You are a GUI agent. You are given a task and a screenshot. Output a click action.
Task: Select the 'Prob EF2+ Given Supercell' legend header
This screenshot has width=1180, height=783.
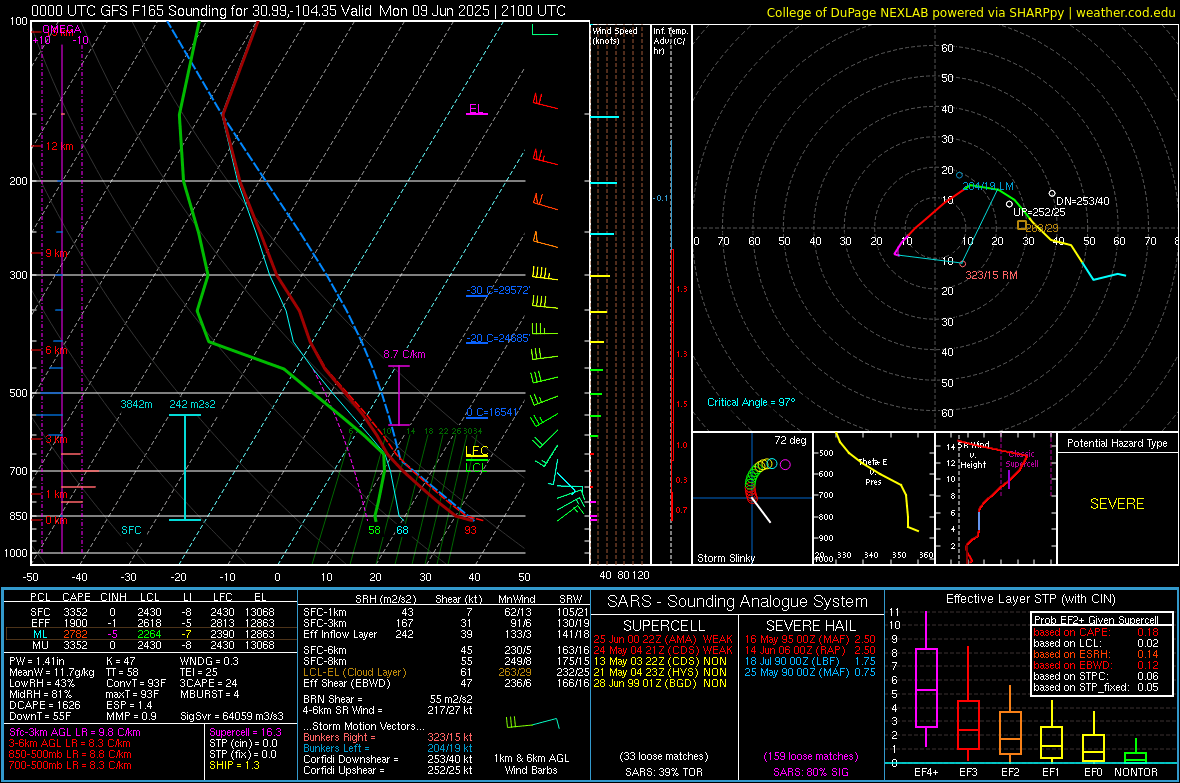coord(1096,620)
